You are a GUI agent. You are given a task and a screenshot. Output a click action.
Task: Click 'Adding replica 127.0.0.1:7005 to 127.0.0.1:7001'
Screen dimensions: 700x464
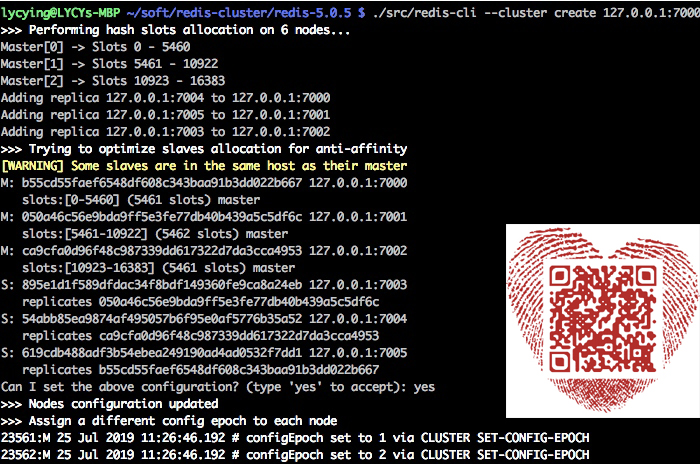tap(166, 115)
